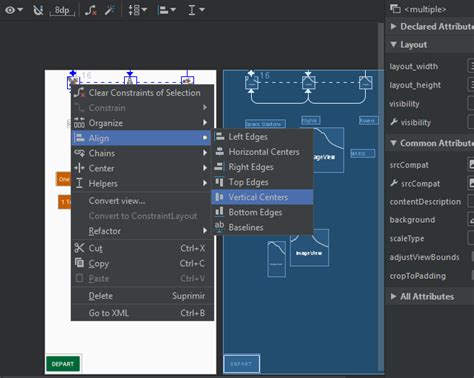Toggle the autoconnect magnet icon

pyautogui.click(x=38, y=10)
